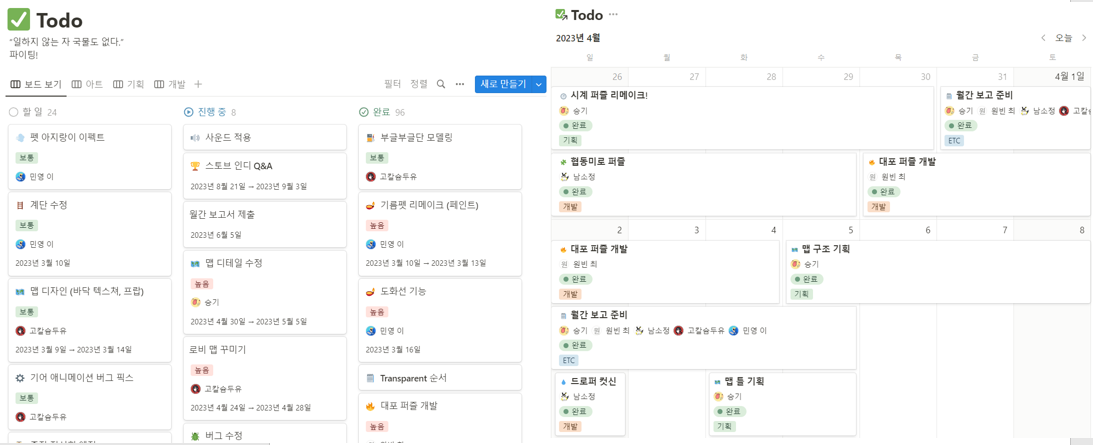The image size is (1093, 445).
Task: Click the trophy icon on 스토브 인디 Q&A card
Action: pos(195,166)
